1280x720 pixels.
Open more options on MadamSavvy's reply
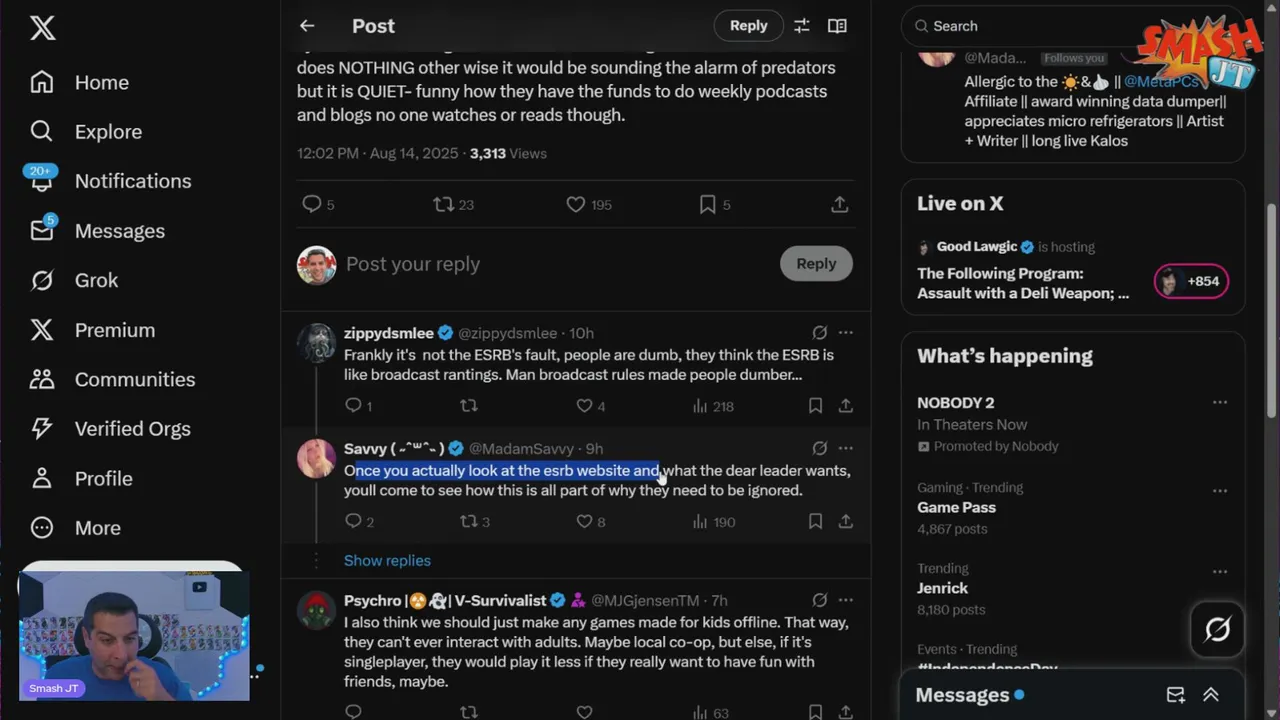point(846,448)
